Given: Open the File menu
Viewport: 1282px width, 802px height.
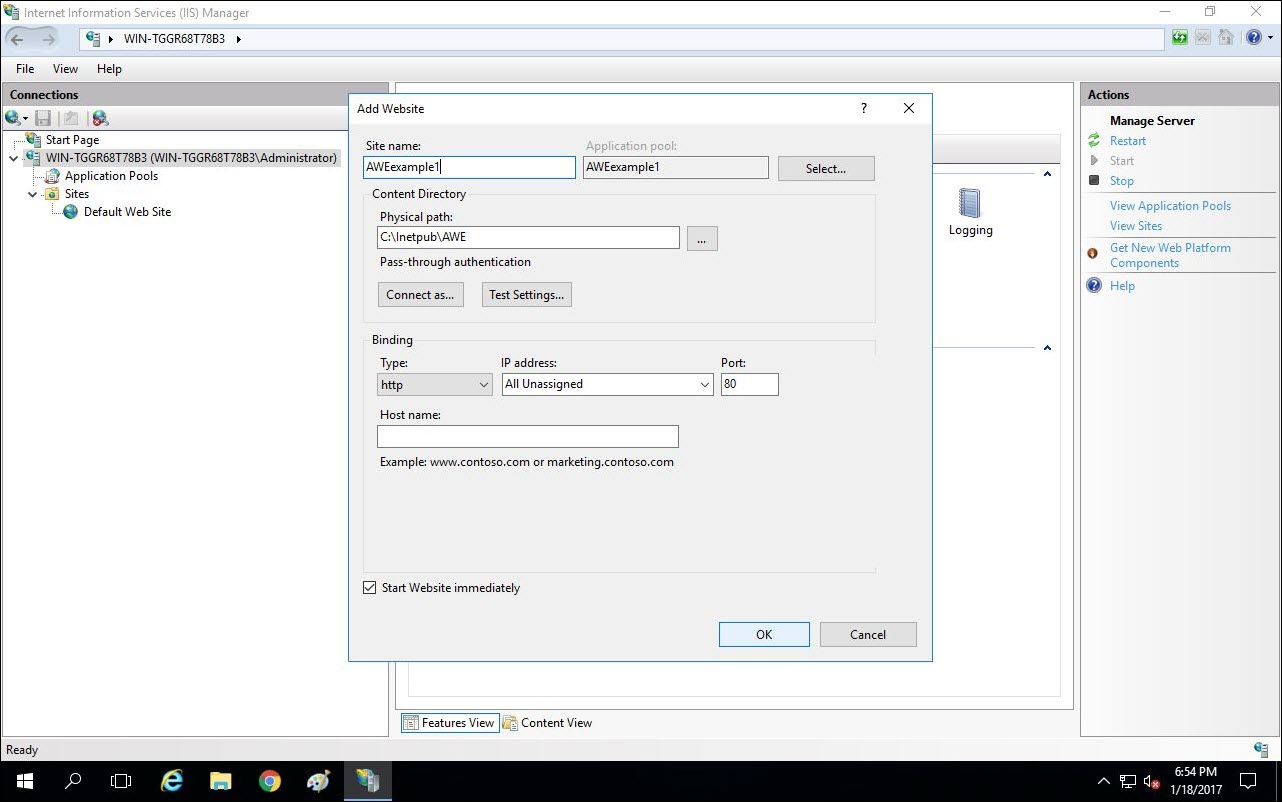Looking at the screenshot, I should tap(25, 69).
